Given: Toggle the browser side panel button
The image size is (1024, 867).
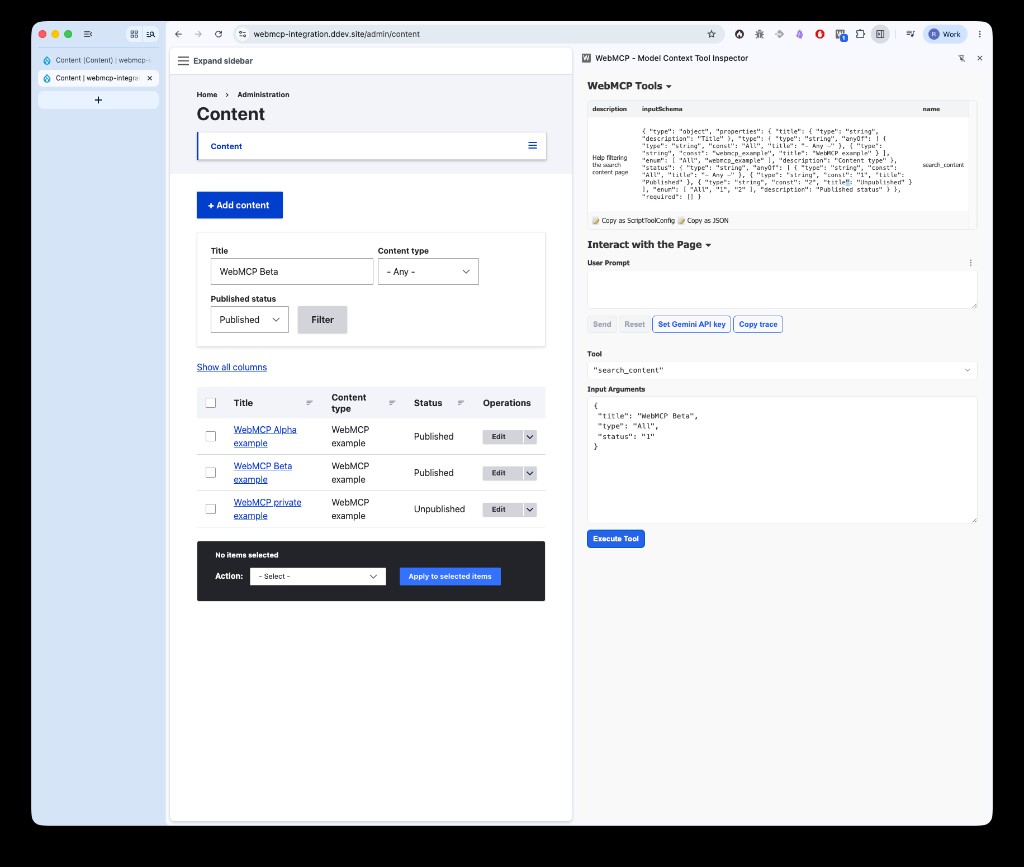Looking at the screenshot, I should tap(880, 34).
